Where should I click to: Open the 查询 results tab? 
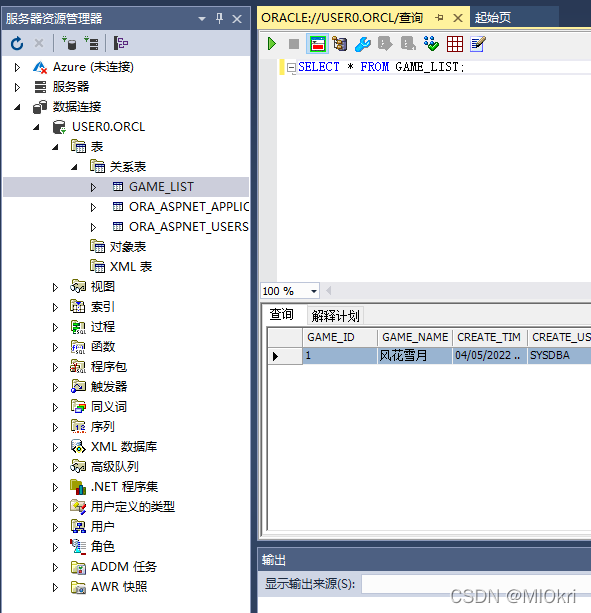point(281,314)
